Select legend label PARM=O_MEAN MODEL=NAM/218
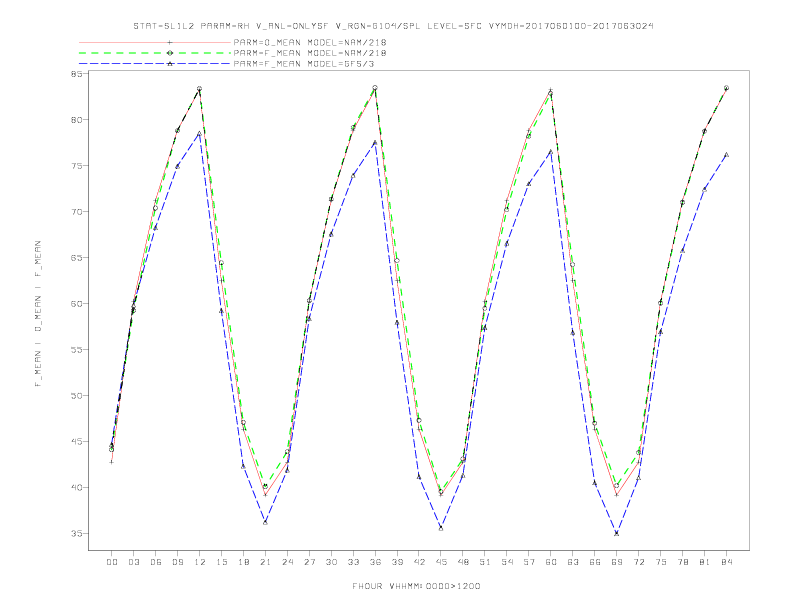 310,42
